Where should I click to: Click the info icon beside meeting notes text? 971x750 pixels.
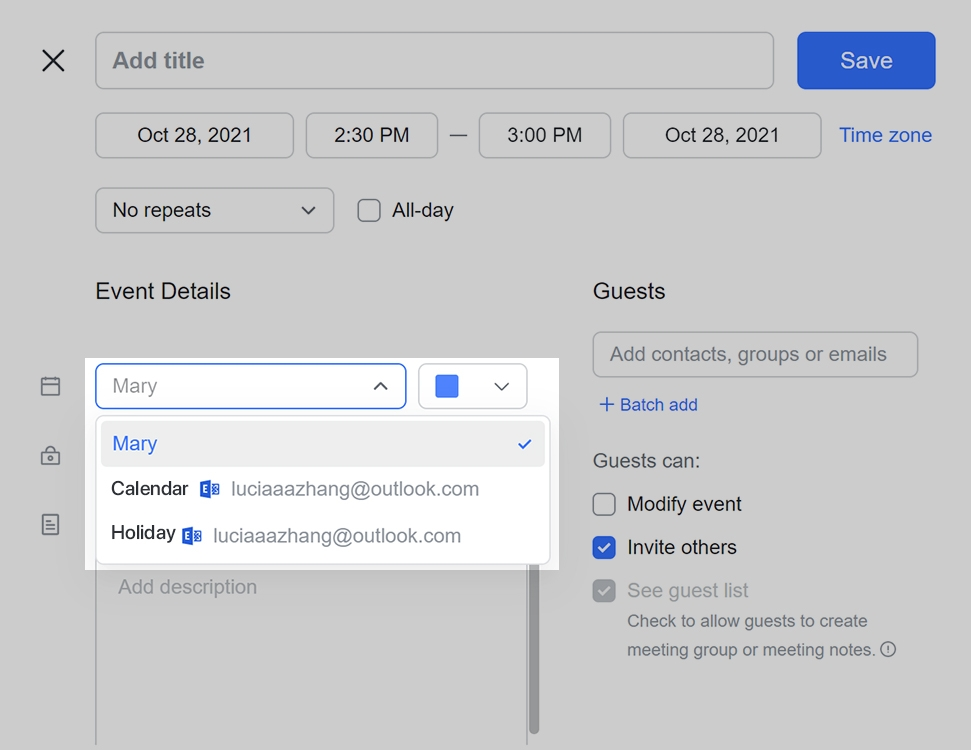tap(888, 650)
